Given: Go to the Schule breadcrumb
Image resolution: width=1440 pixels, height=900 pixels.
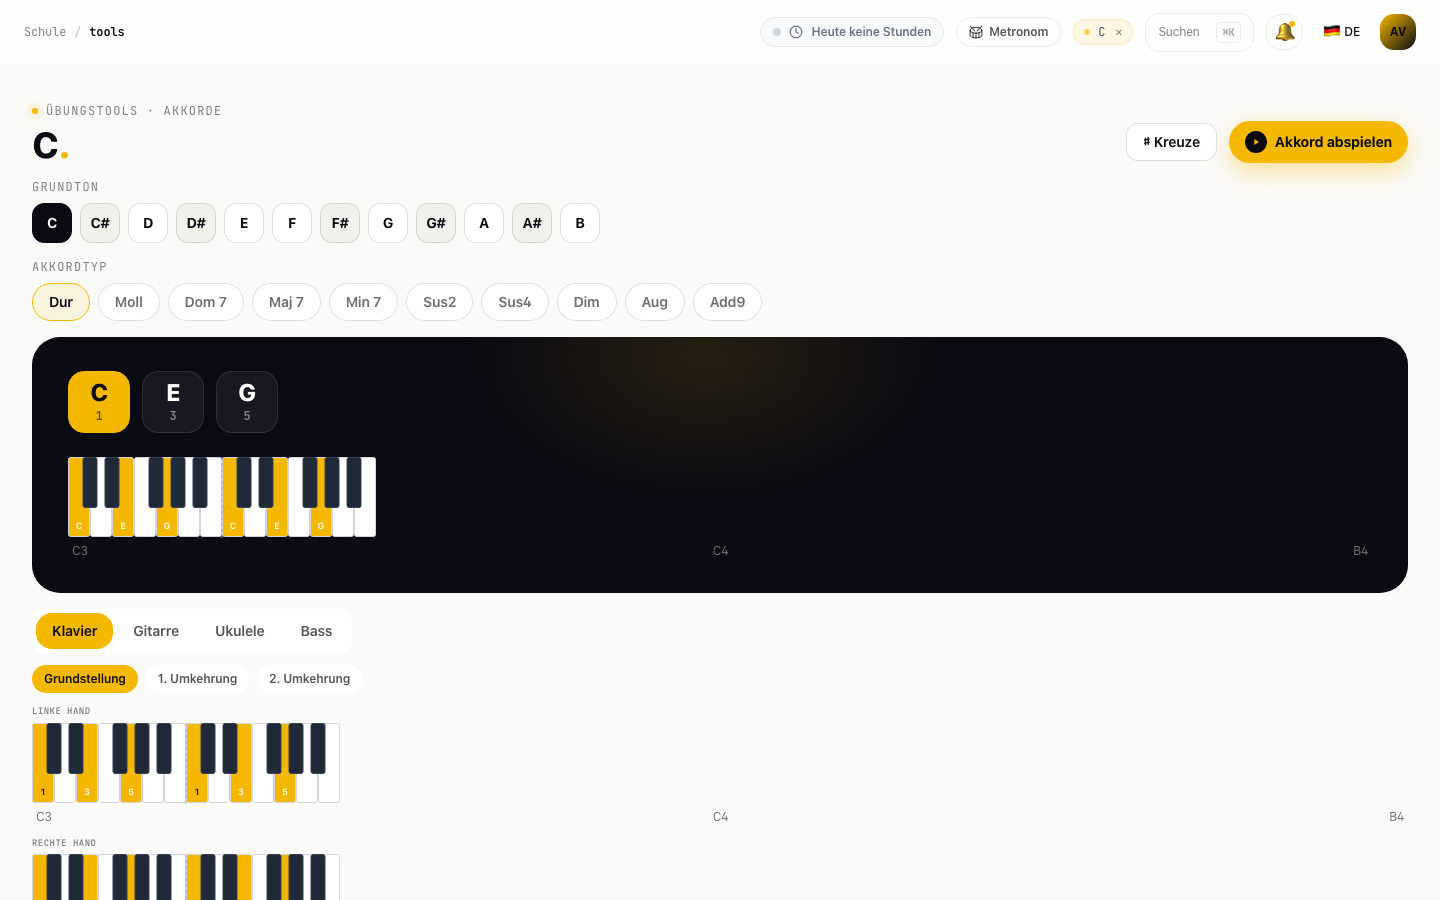Looking at the screenshot, I should (45, 32).
